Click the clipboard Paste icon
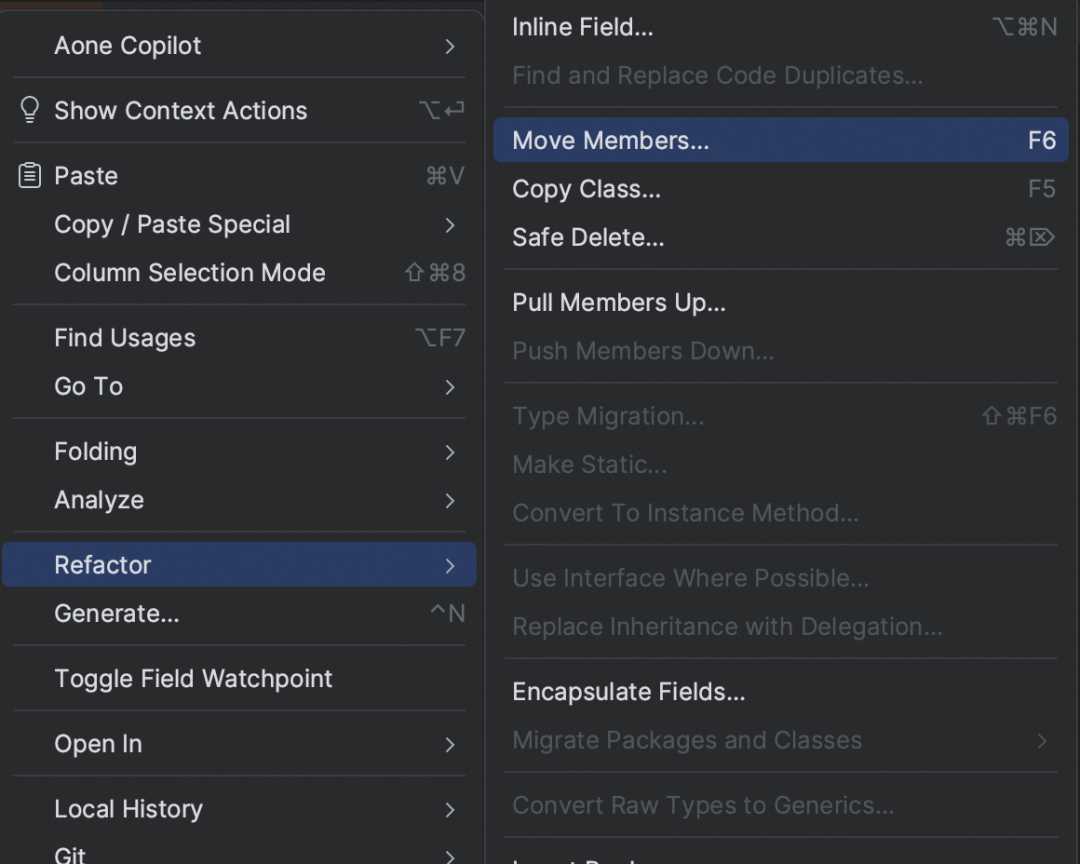Viewport: 1080px width, 864px height. tap(30, 176)
